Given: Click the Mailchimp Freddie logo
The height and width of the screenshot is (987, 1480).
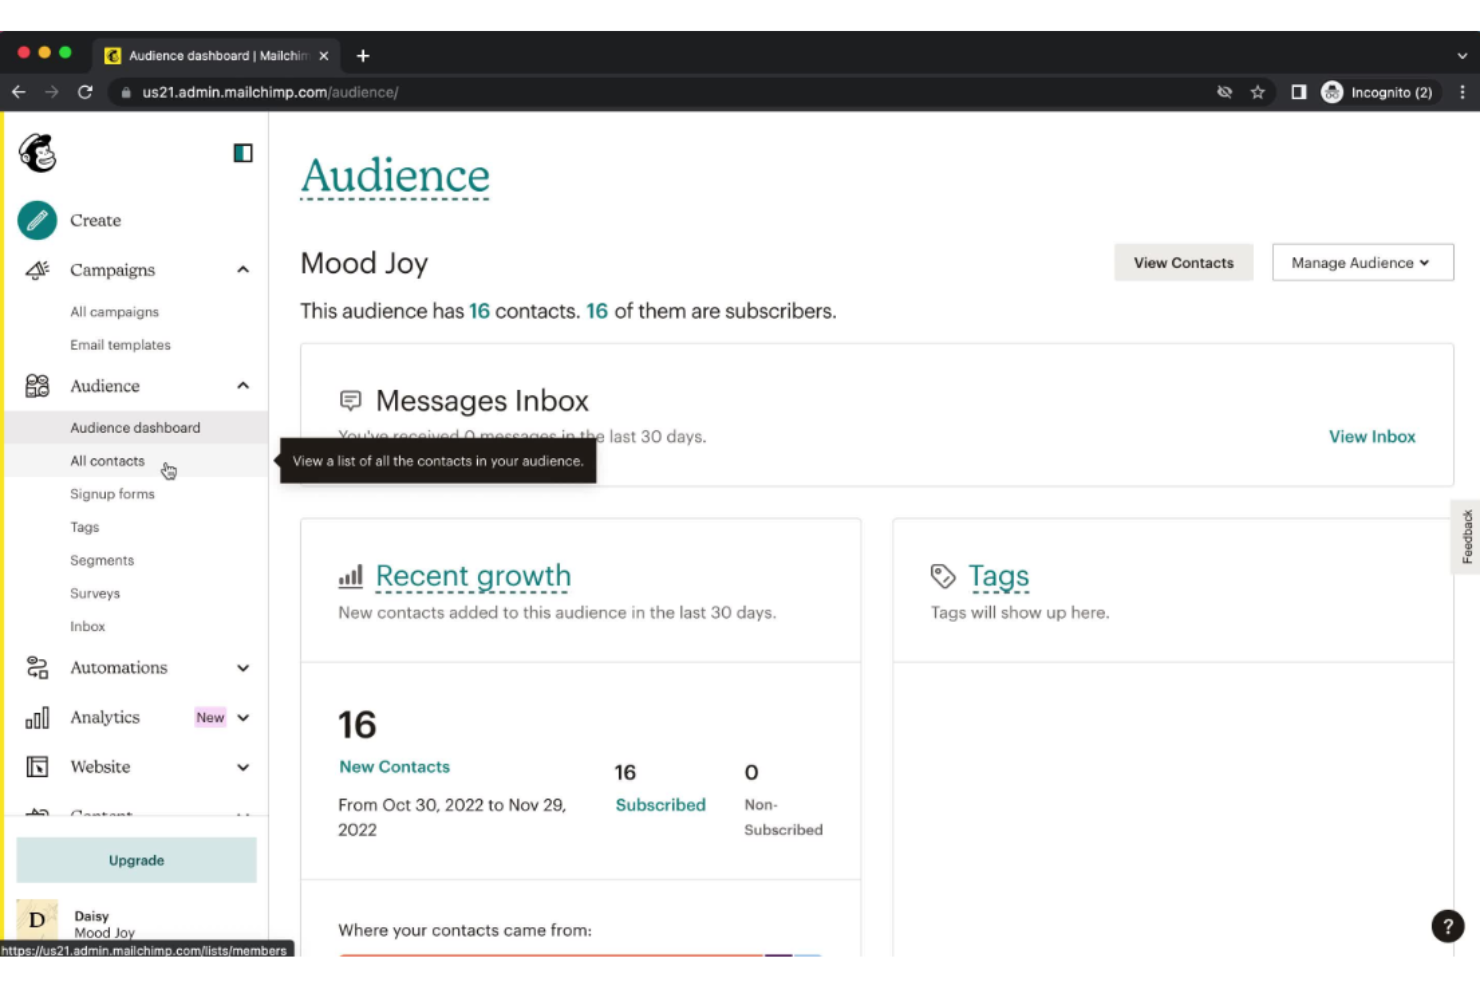Looking at the screenshot, I should (x=38, y=153).
